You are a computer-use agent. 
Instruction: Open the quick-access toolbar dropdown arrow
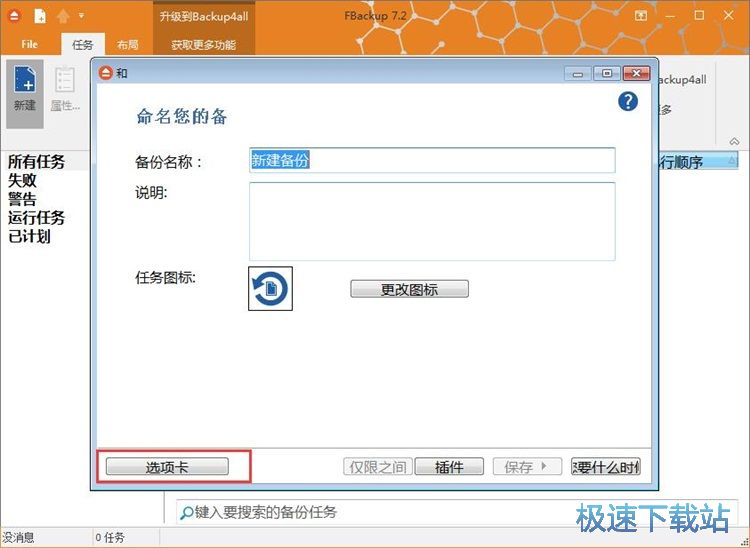click(x=82, y=16)
